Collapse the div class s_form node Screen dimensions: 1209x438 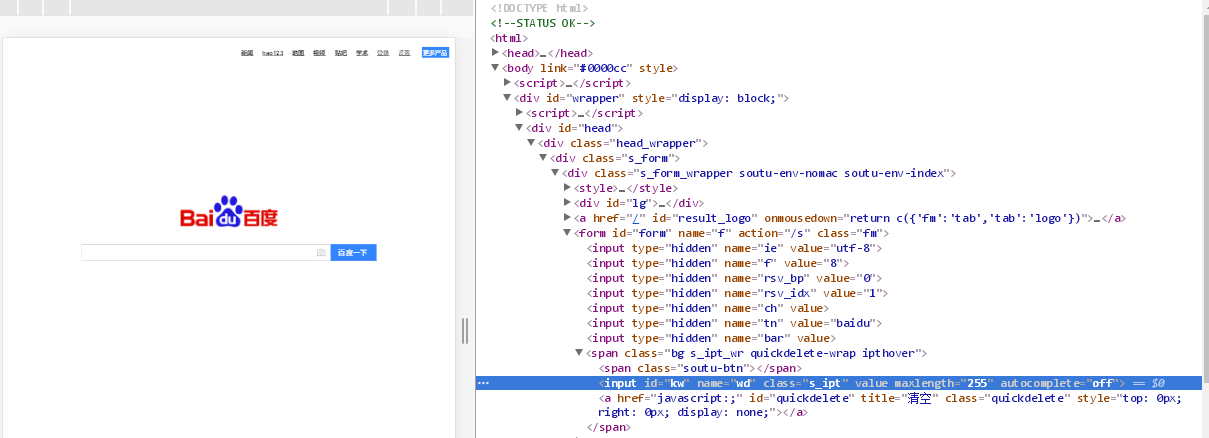[x=544, y=158]
